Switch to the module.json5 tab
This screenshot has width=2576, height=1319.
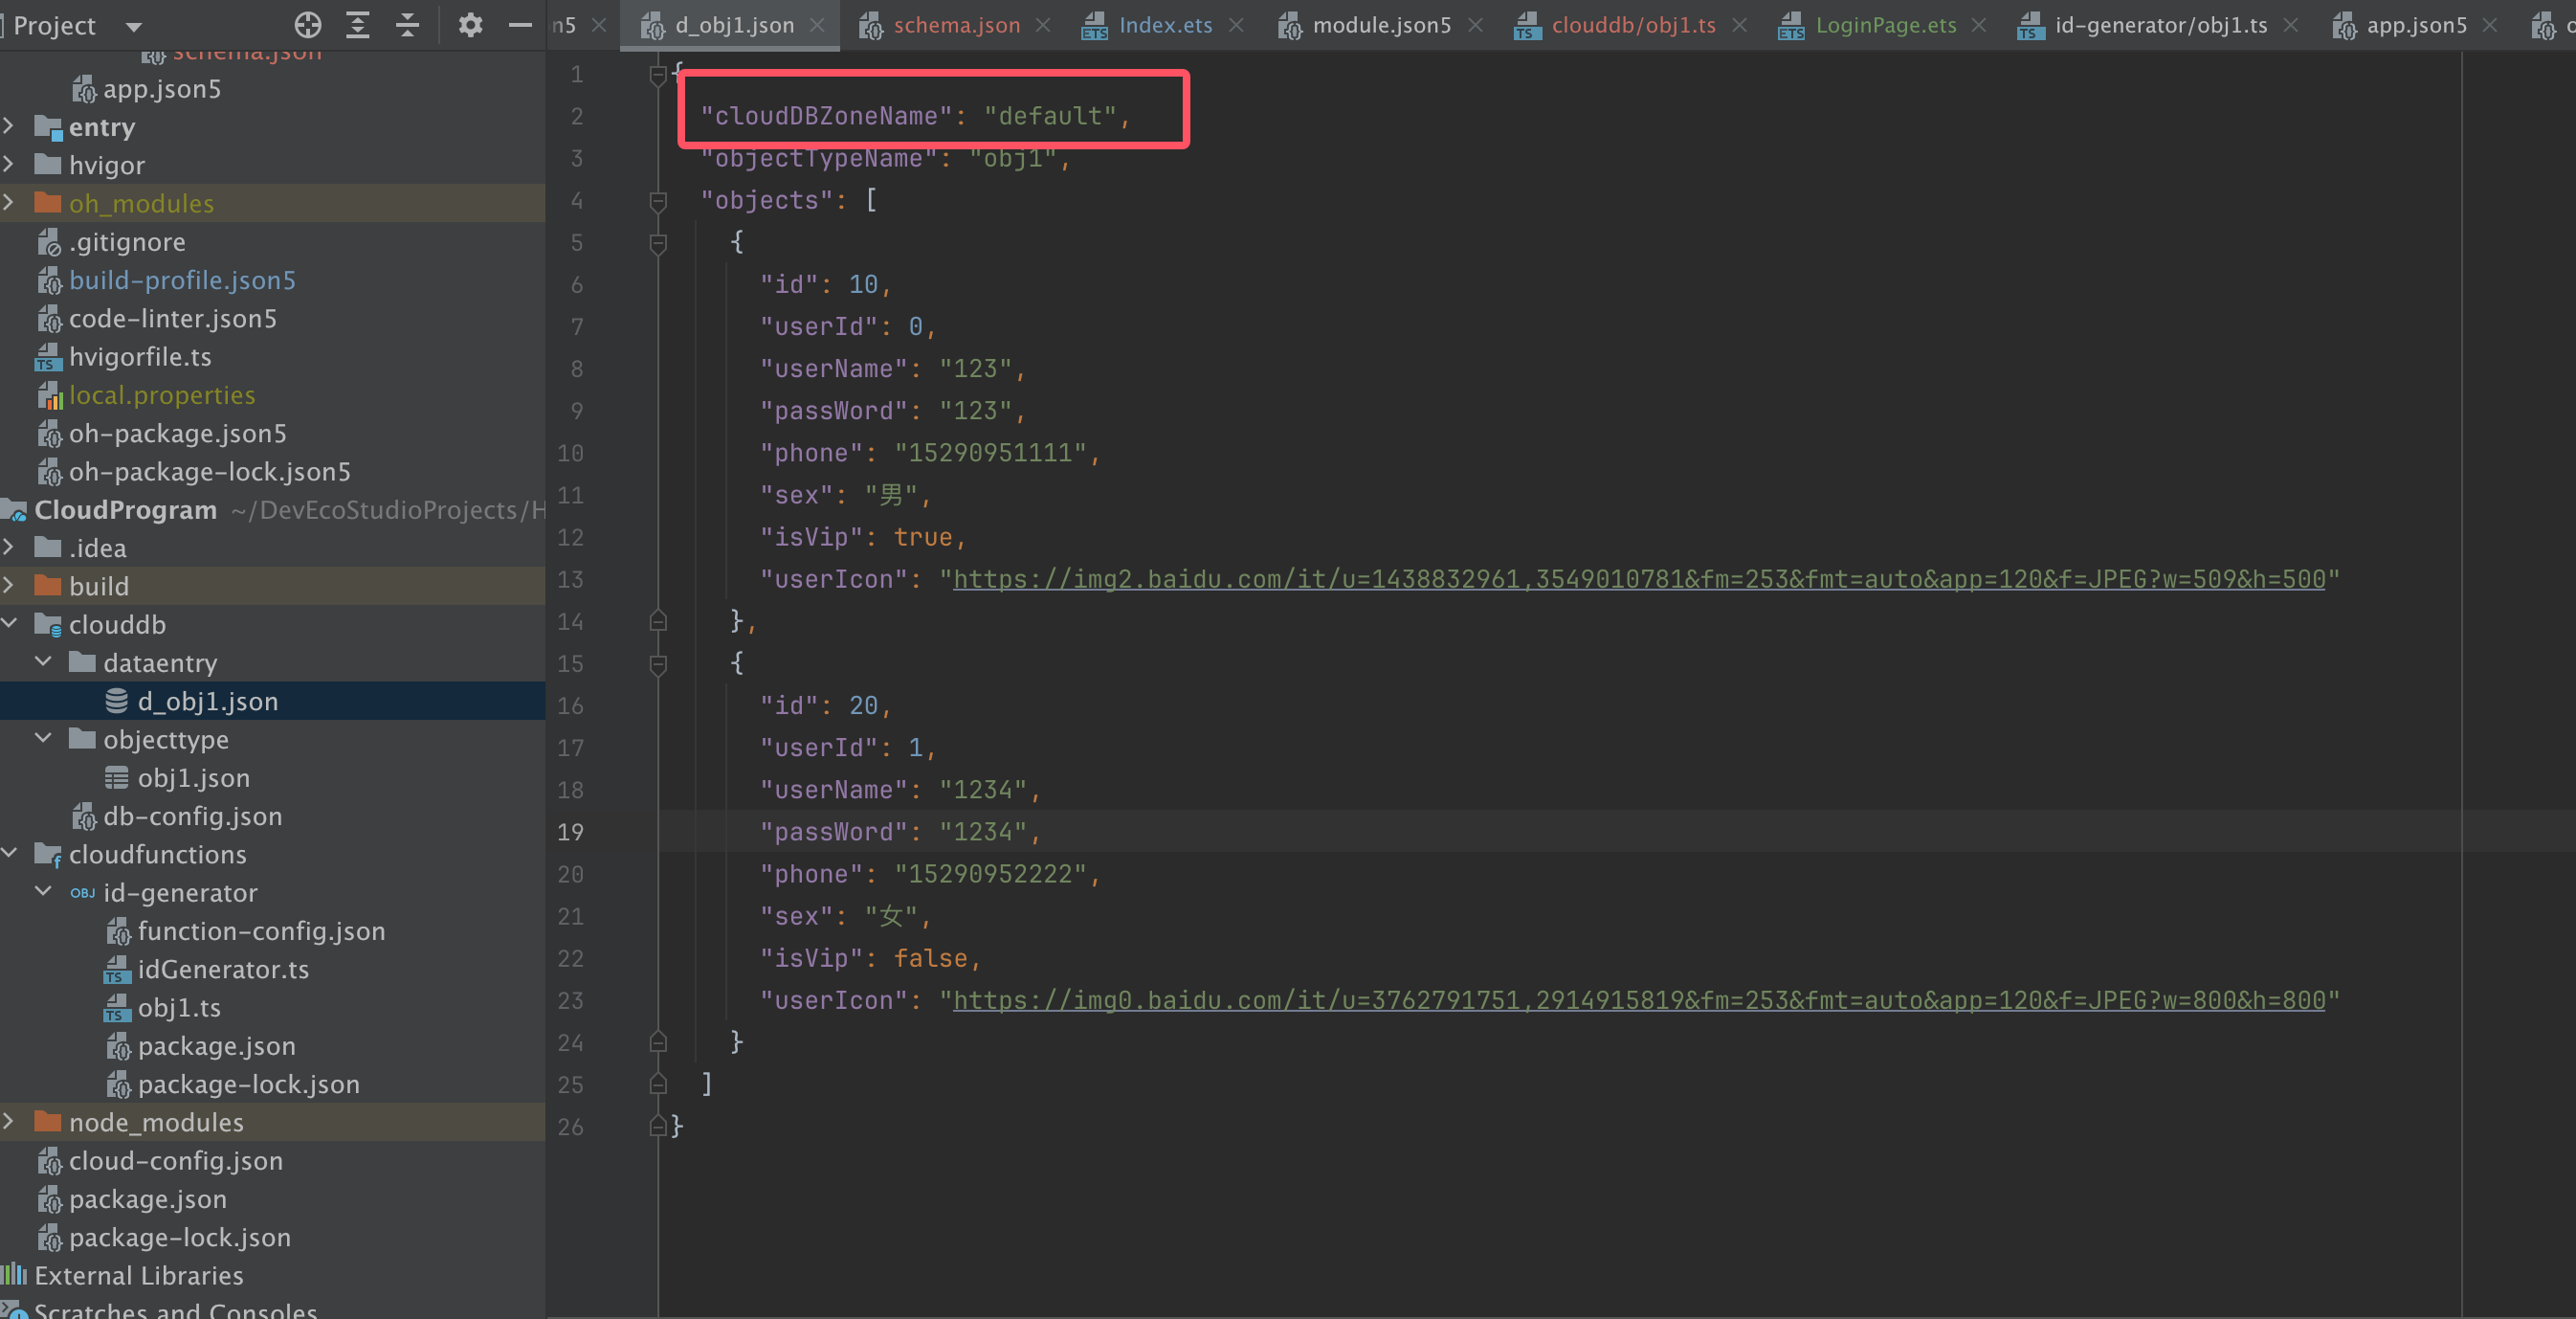(x=1380, y=25)
